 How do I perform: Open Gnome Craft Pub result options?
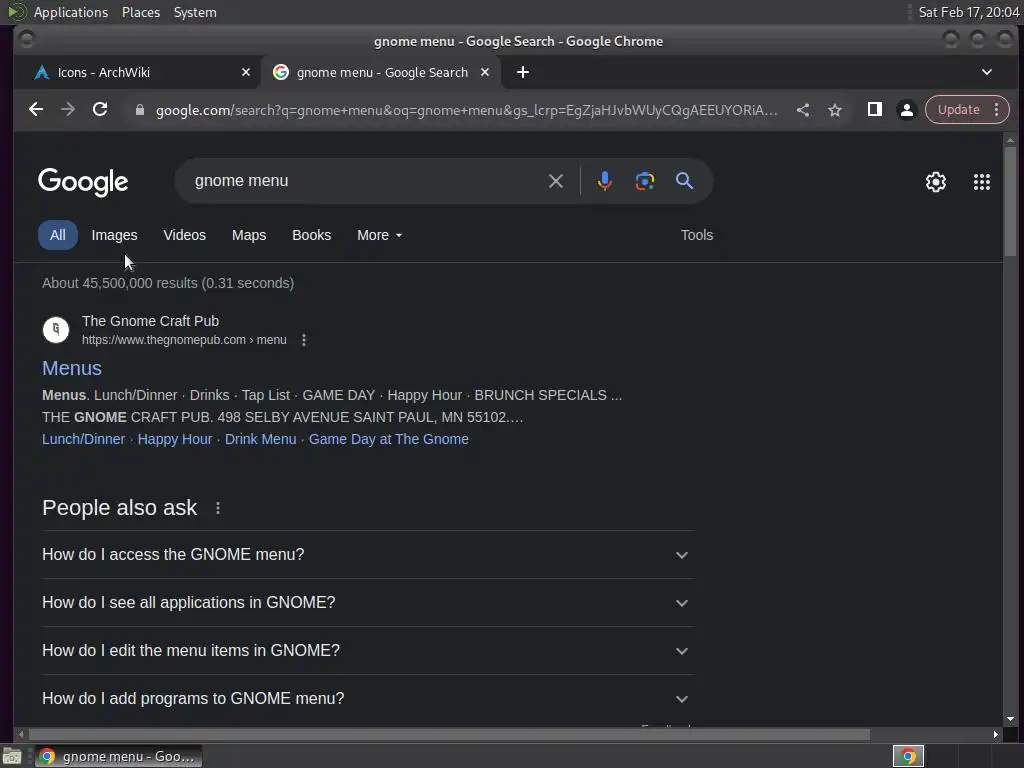pyautogui.click(x=304, y=340)
